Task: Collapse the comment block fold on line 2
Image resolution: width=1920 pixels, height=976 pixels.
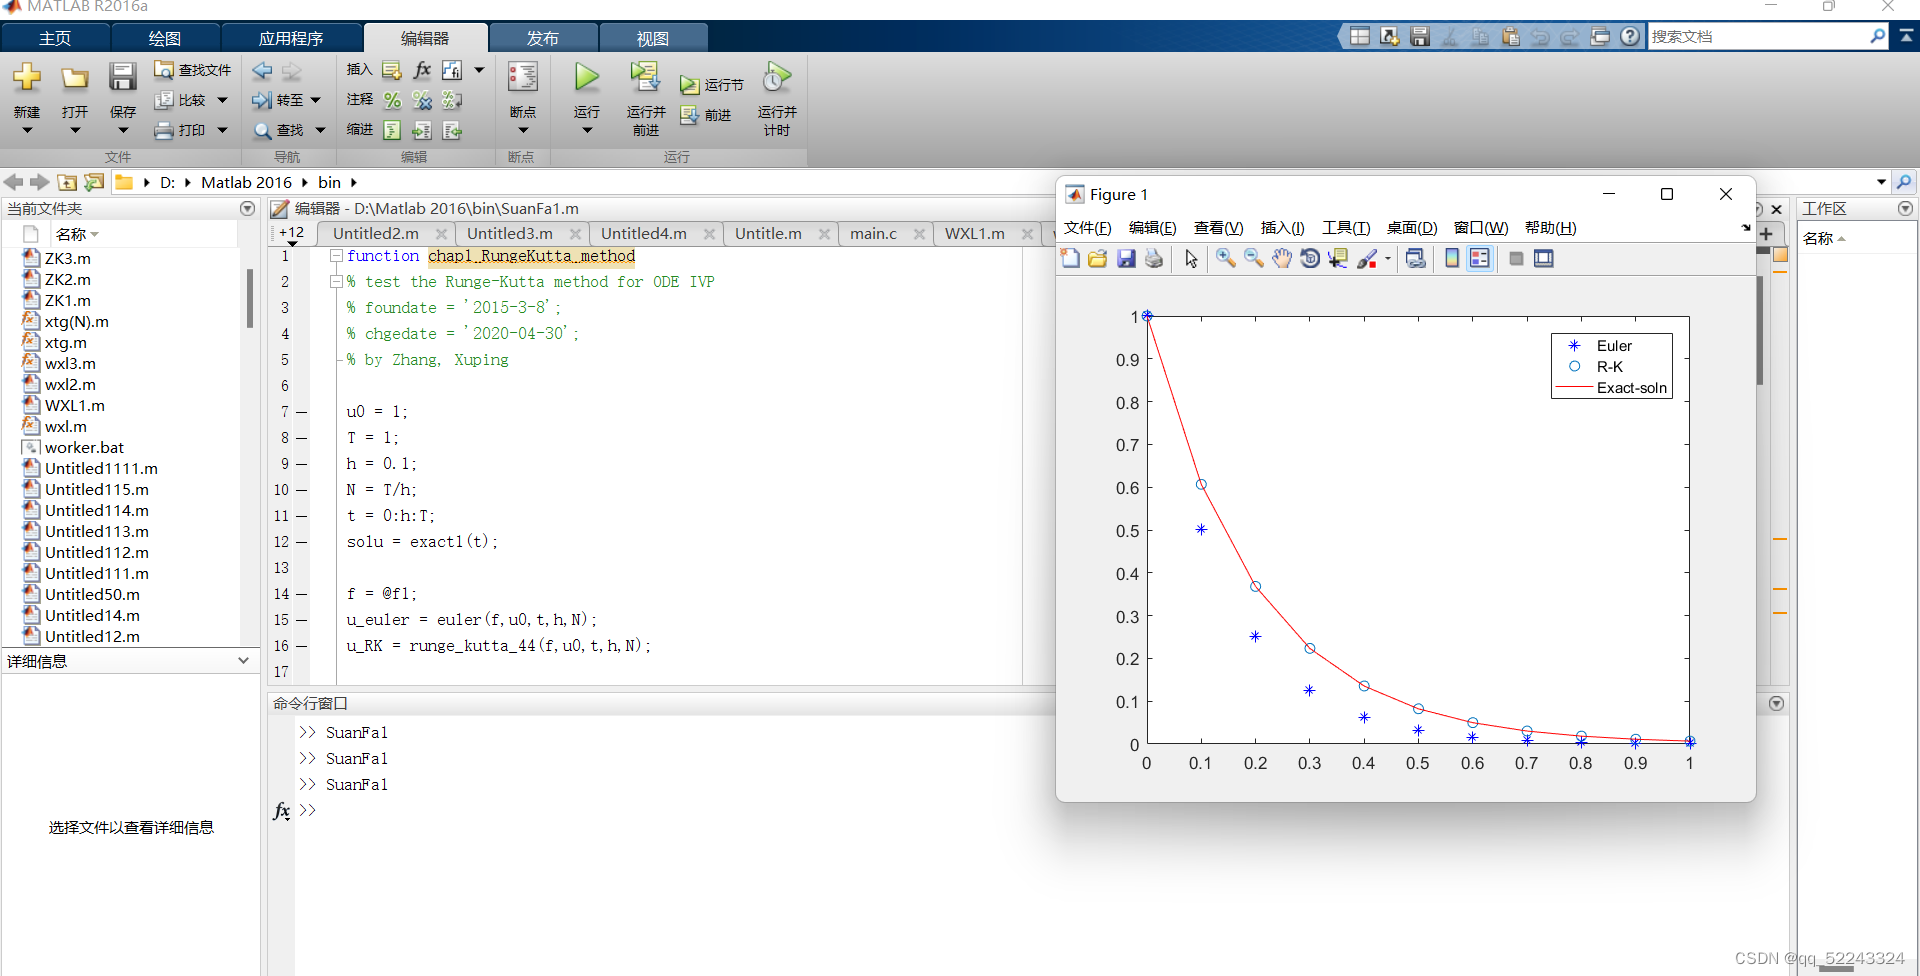Action: (x=337, y=282)
